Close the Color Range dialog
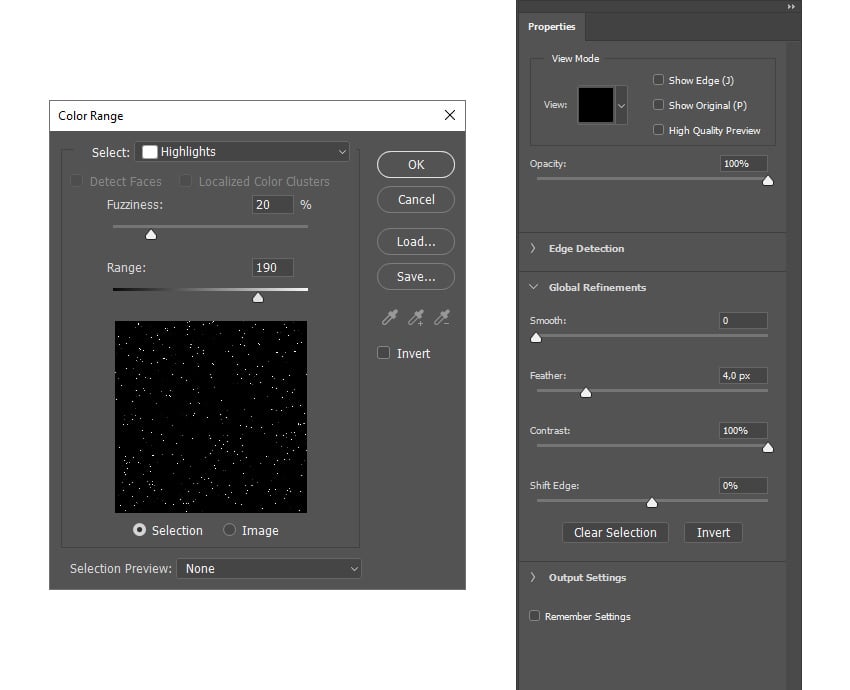The width and height of the screenshot is (850, 690). (449, 116)
